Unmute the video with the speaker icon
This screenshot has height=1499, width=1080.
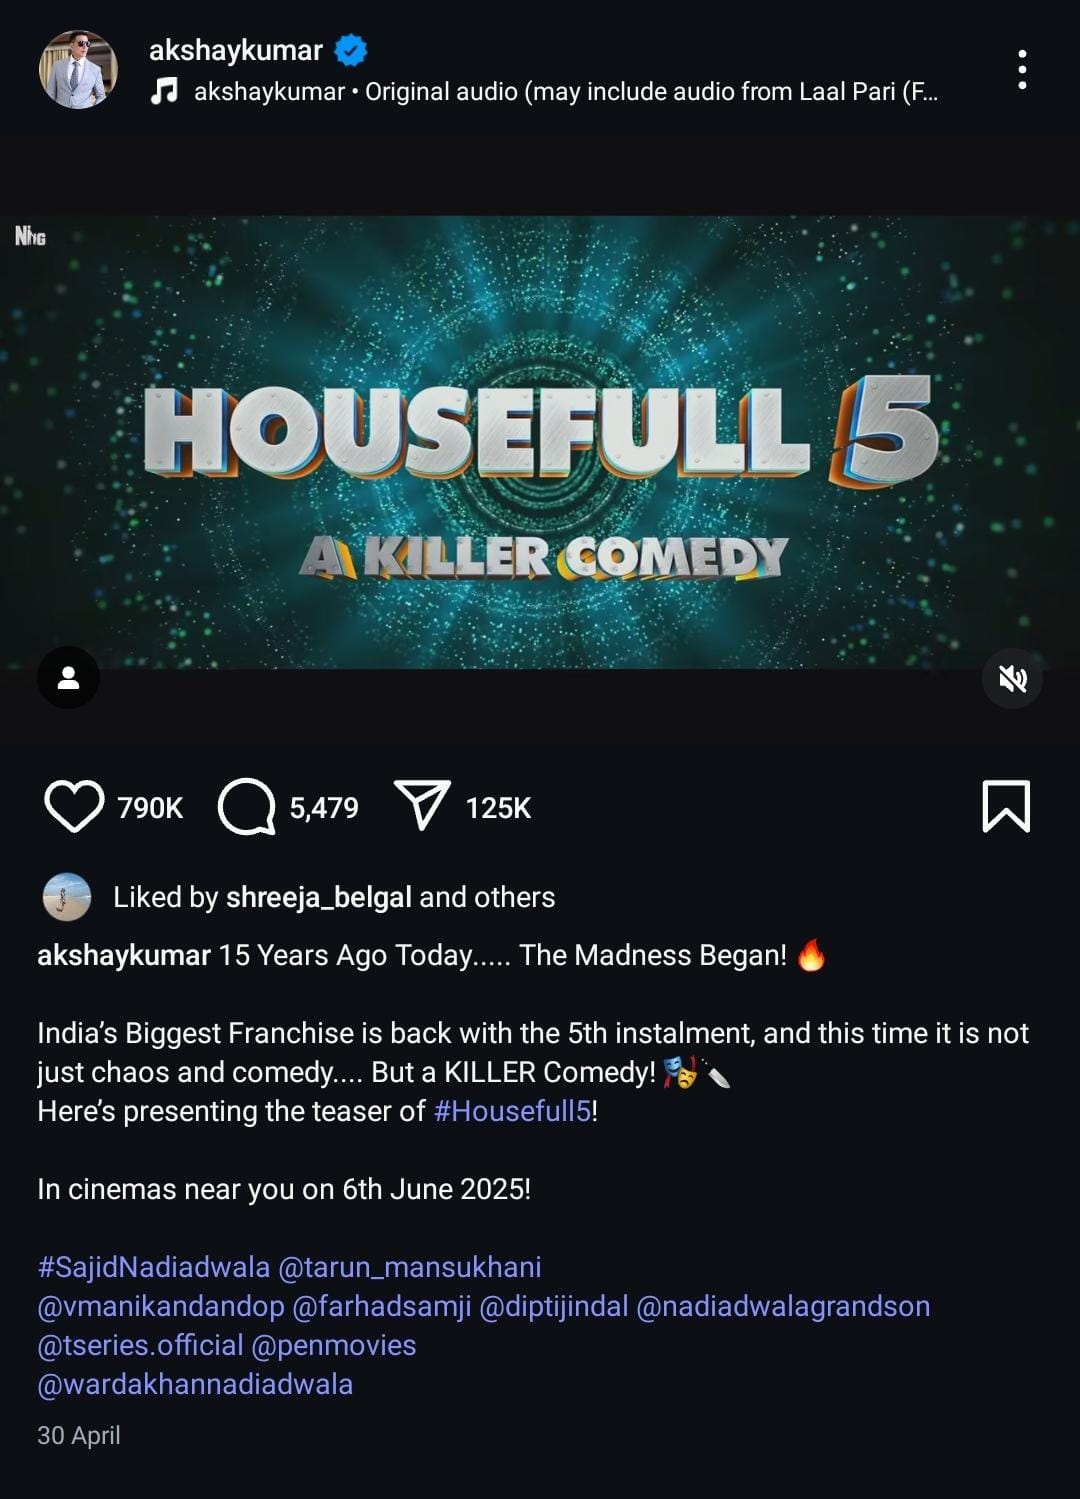pyautogui.click(x=1012, y=678)
